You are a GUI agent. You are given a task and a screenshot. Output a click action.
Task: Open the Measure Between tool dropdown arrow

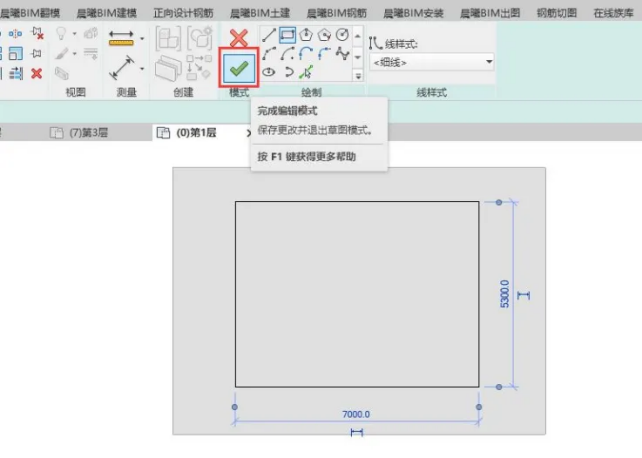pyautogui.click(x=142, y=39)
